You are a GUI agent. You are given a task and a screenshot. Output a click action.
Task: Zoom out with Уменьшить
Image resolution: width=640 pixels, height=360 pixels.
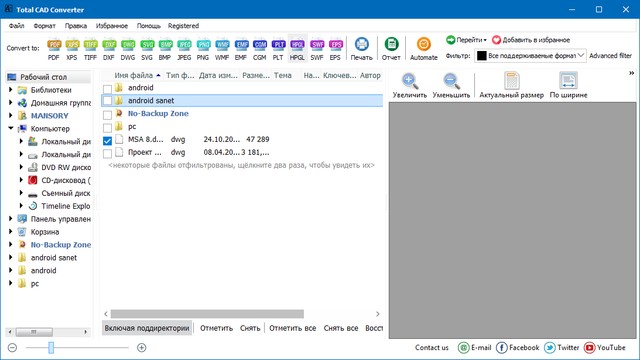pyautogui.click(x=451, y=86)
